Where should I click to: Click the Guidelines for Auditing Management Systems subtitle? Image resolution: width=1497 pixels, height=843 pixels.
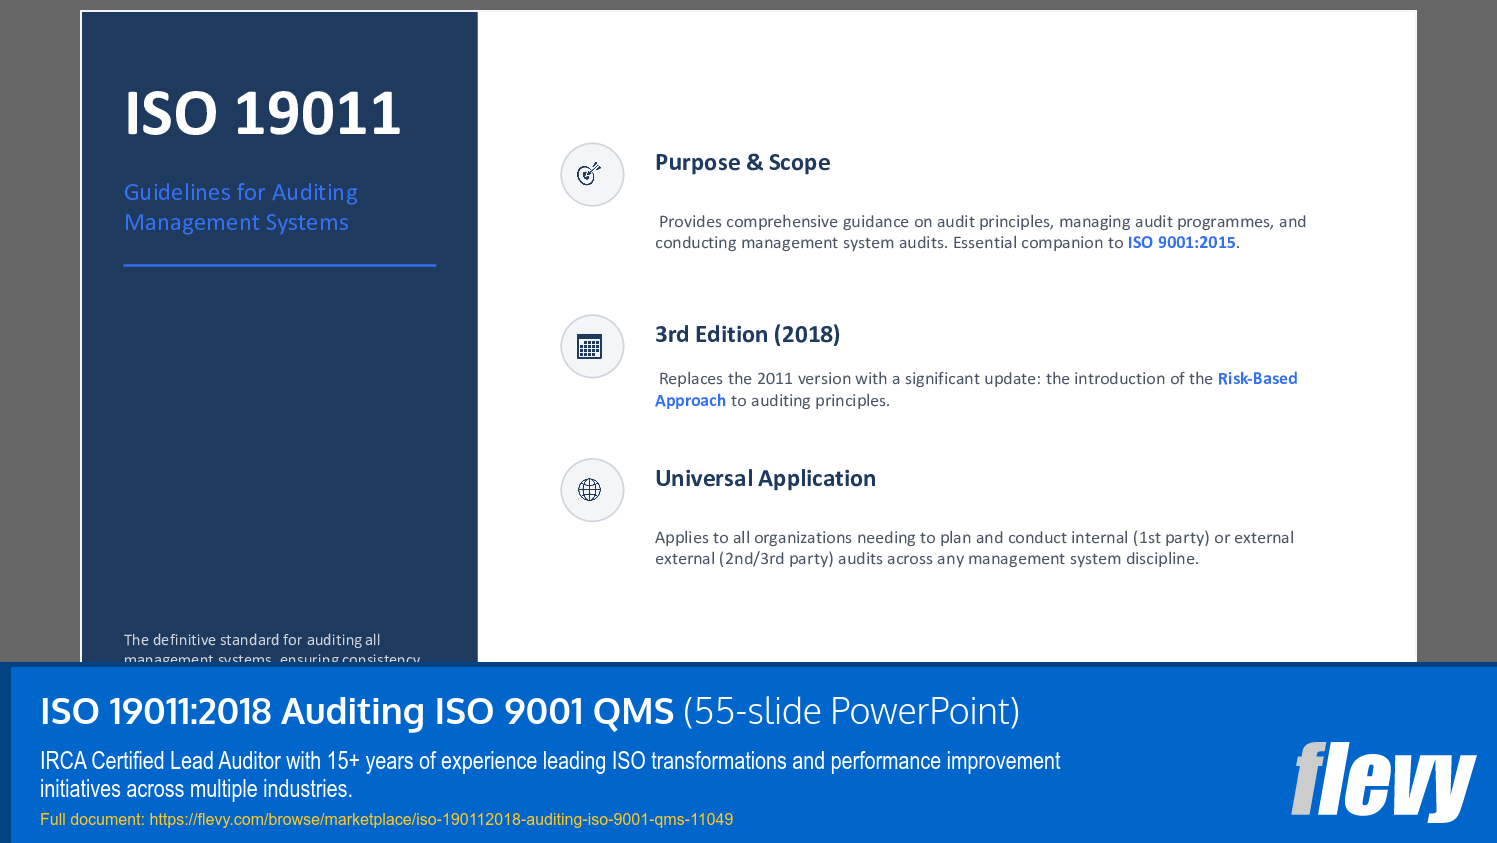click(240, 207)
